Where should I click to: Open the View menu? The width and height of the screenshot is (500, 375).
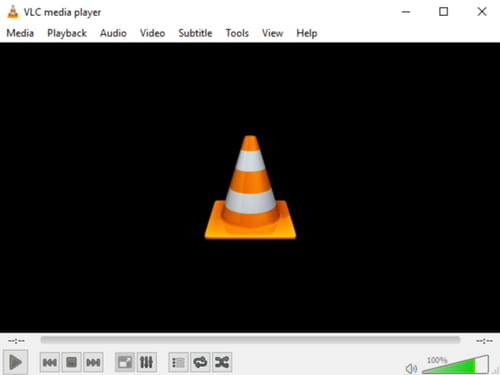click(272, 33)
